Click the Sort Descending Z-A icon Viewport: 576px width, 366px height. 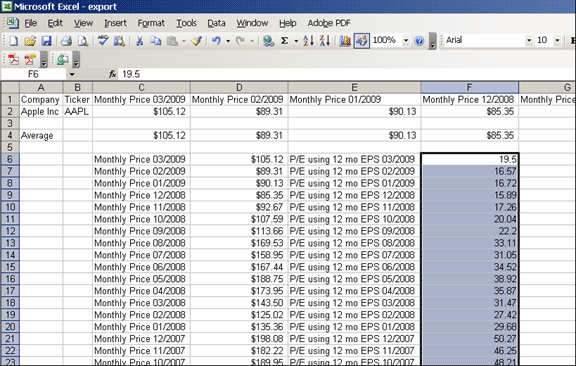pyautogui.click(x=325, y=40)
